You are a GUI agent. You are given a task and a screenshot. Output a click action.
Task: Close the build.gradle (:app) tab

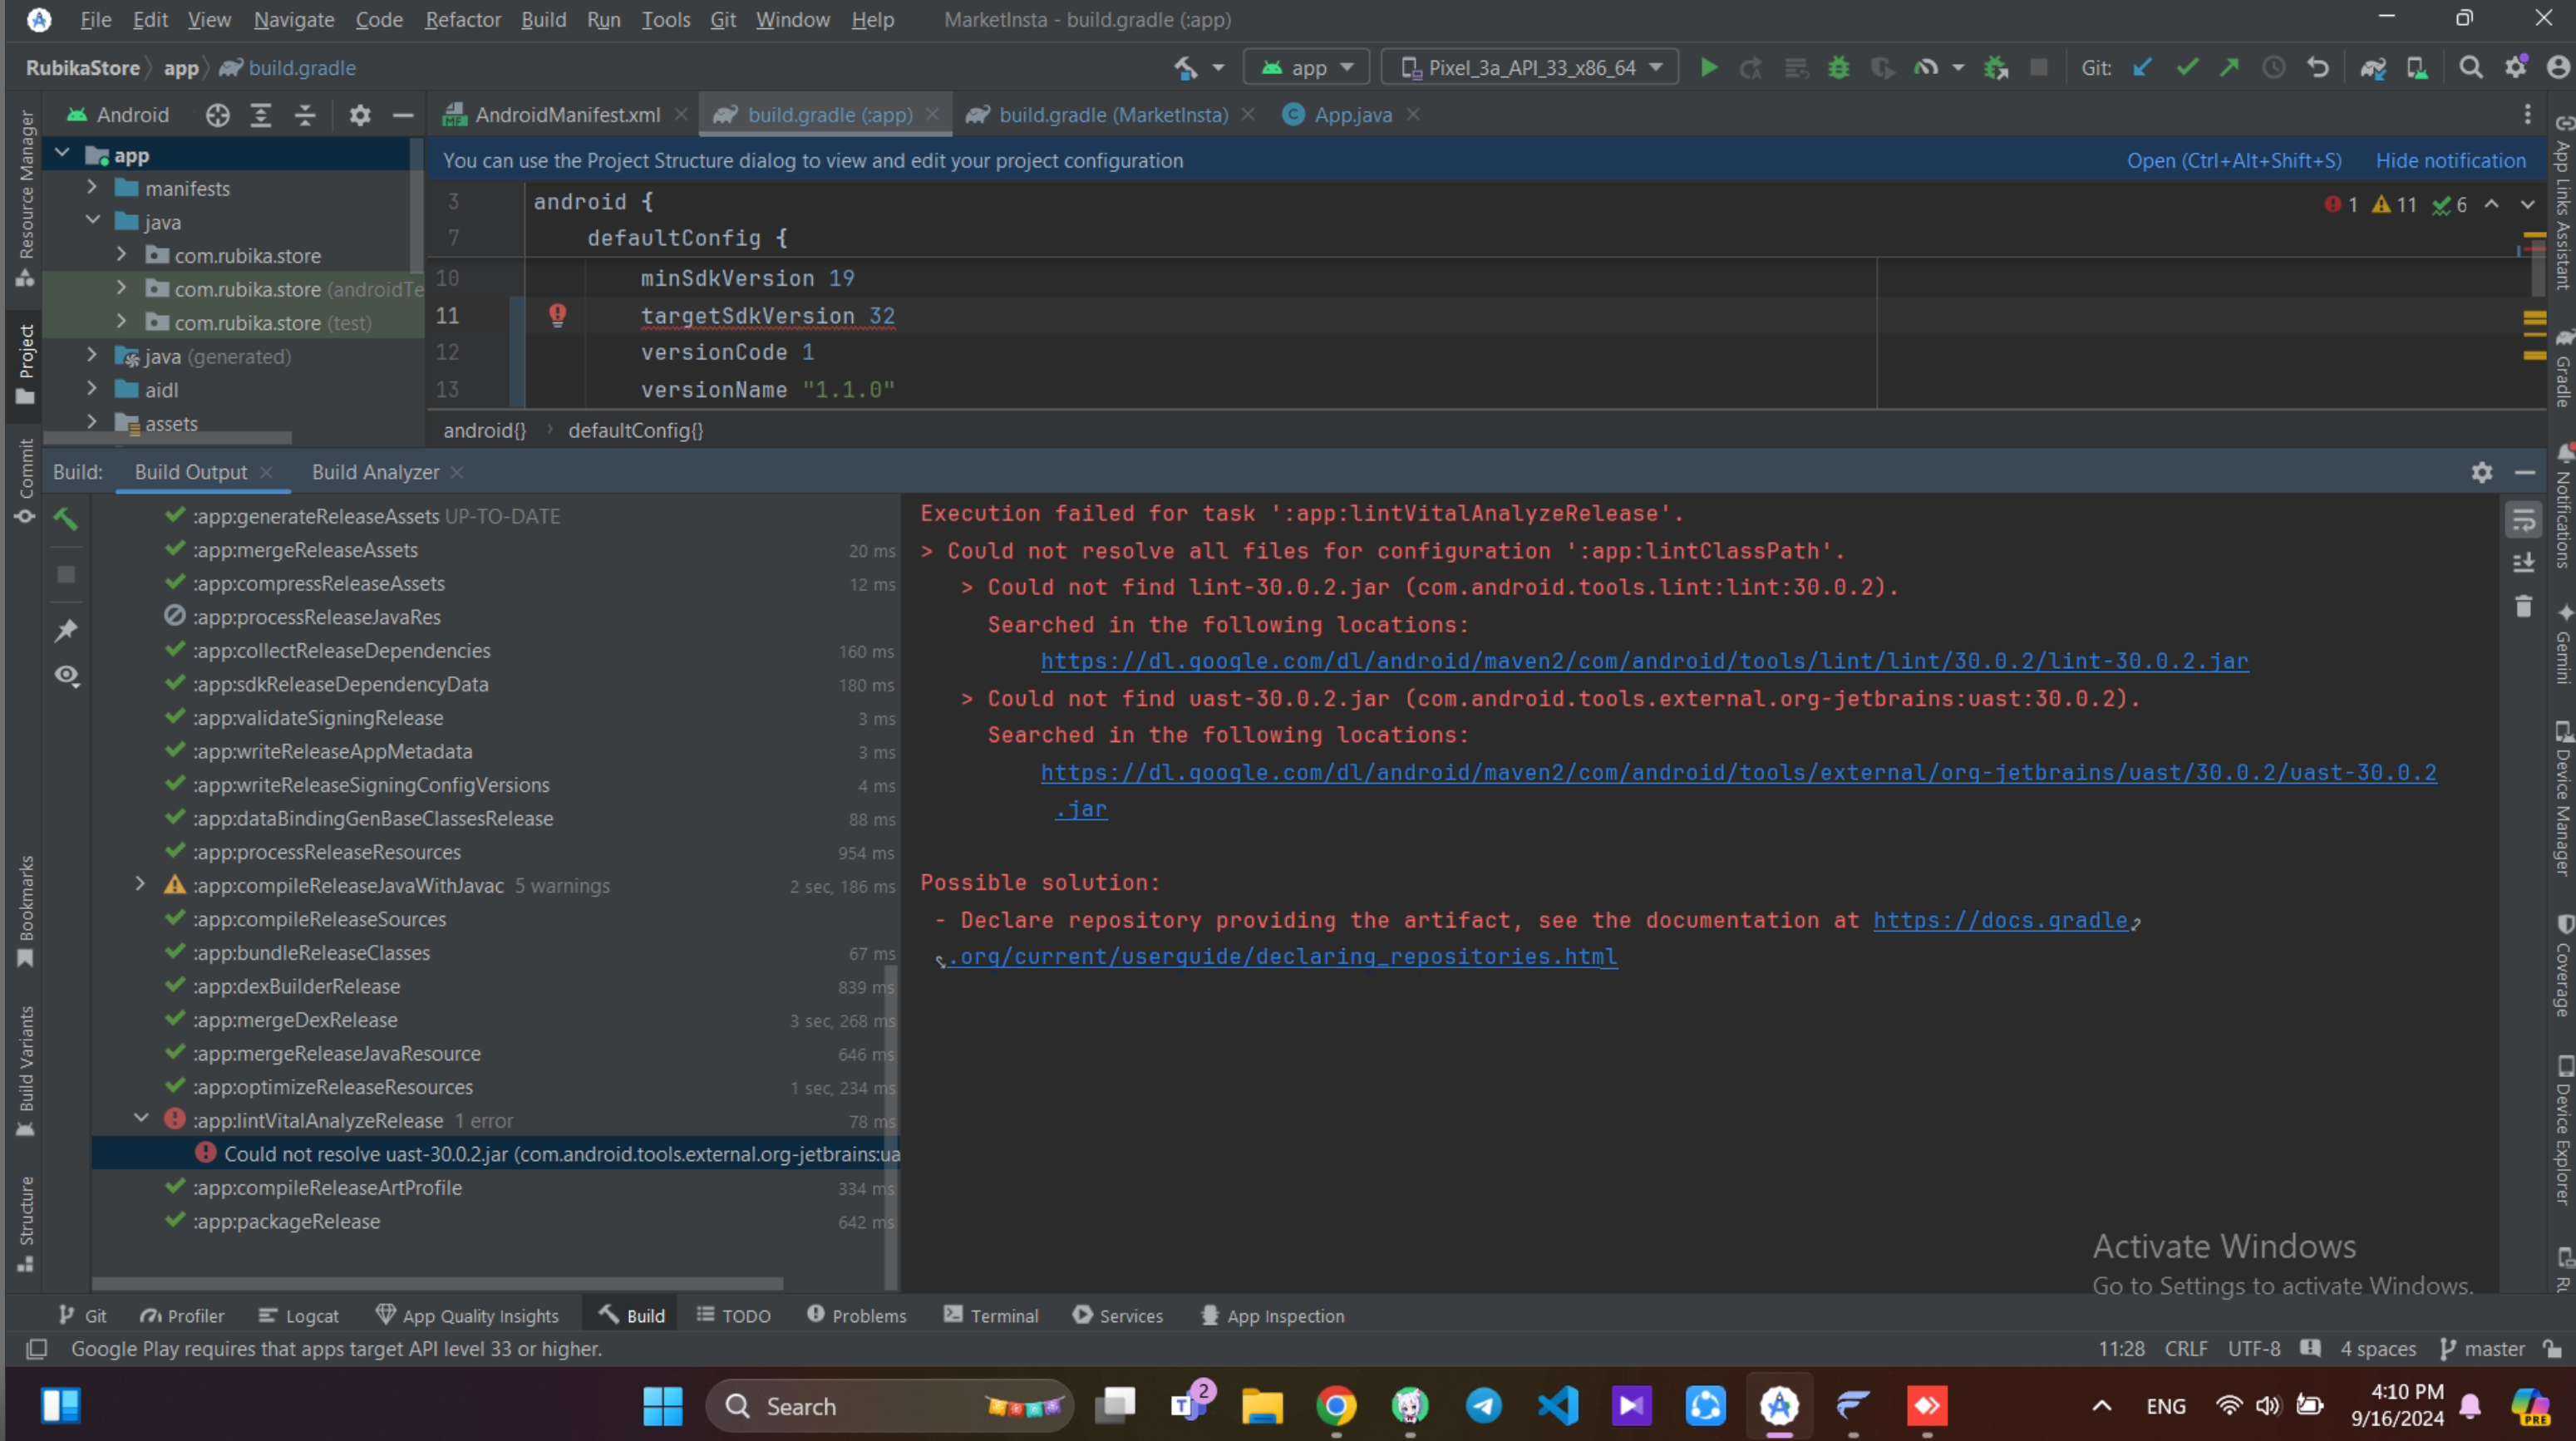tap(933, 115)
